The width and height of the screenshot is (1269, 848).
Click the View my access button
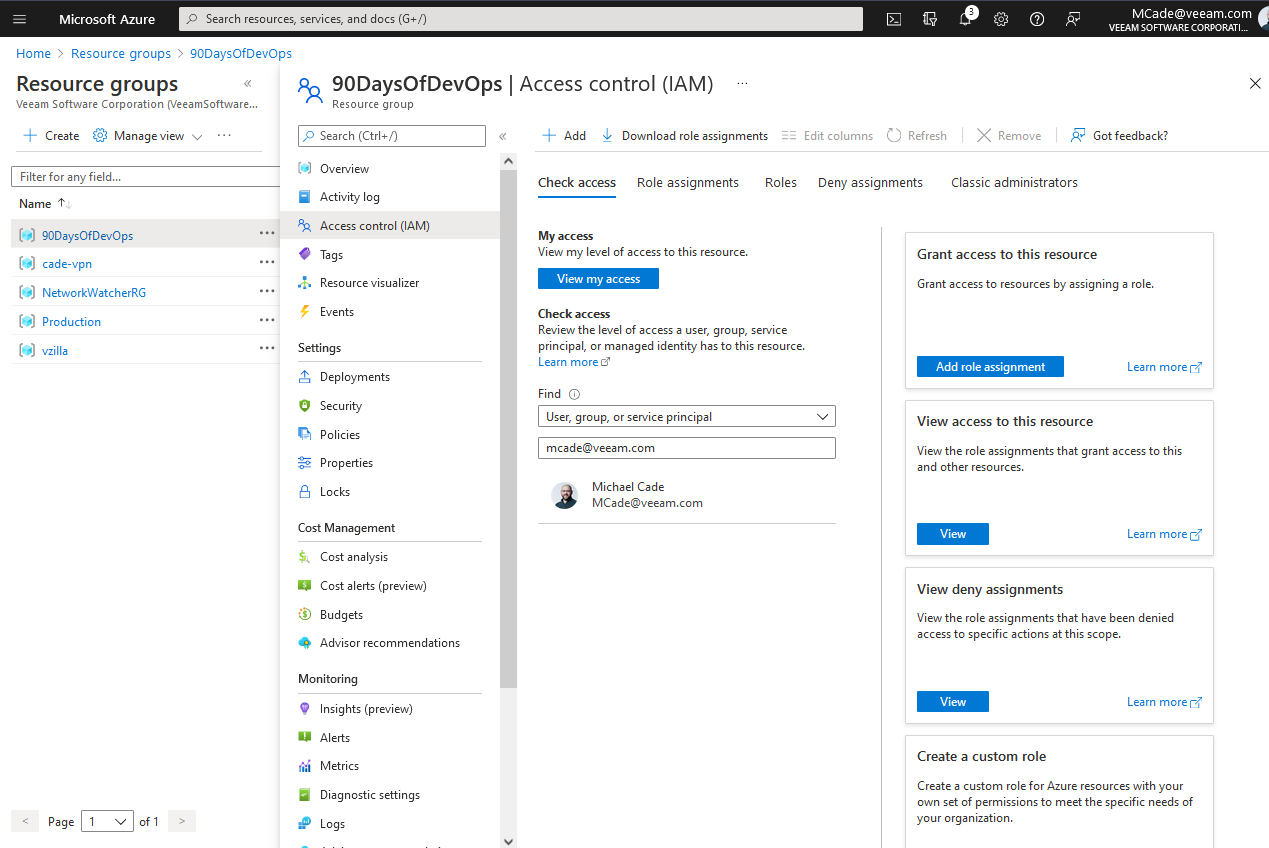[x=598, y=279]
